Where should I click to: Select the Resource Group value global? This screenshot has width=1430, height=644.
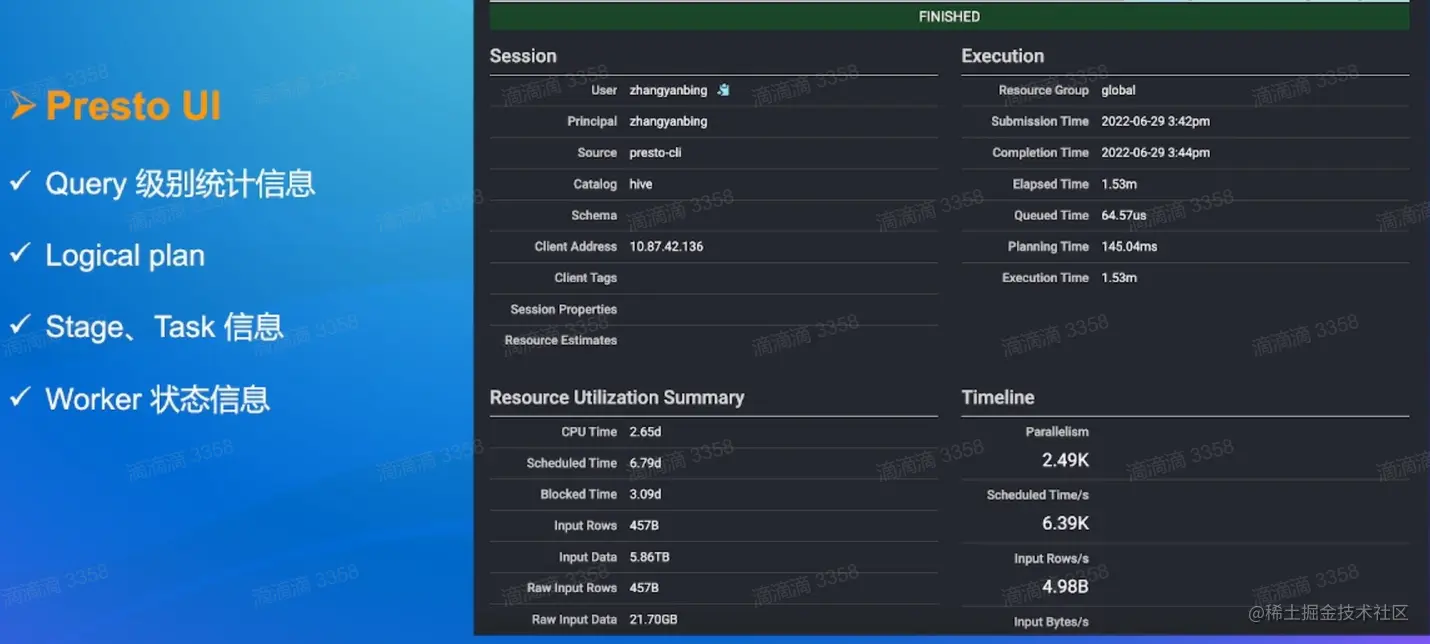pyautogui.click(x=1119, y=90)
